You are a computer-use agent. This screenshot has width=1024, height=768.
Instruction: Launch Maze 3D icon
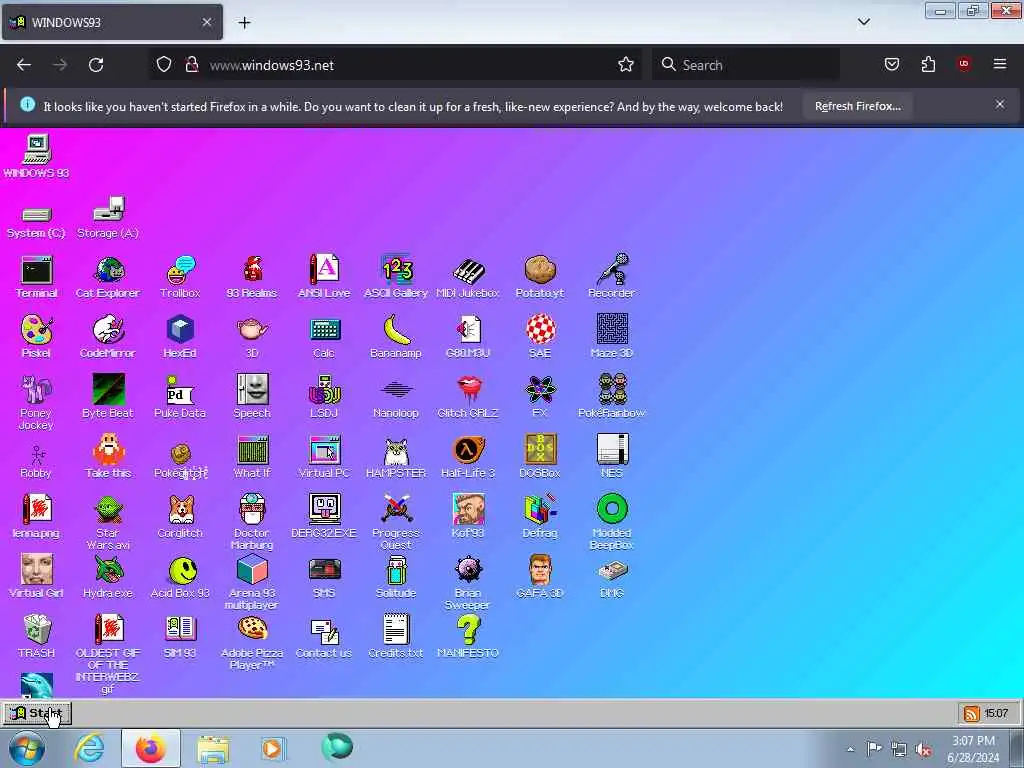coord(612,336)
